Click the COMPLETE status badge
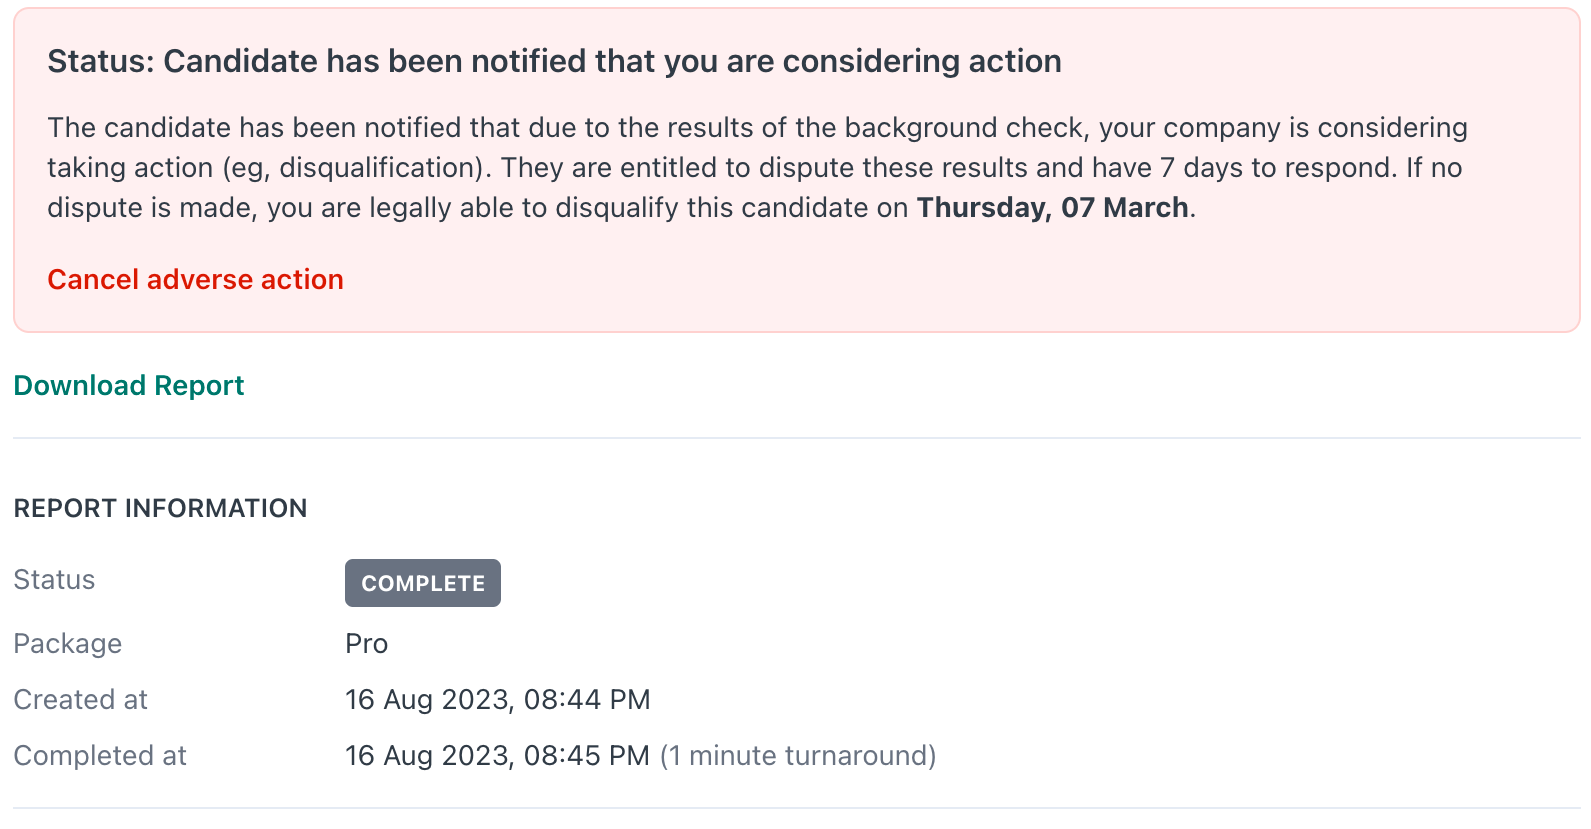1591x829 pixels. (422, 583)
